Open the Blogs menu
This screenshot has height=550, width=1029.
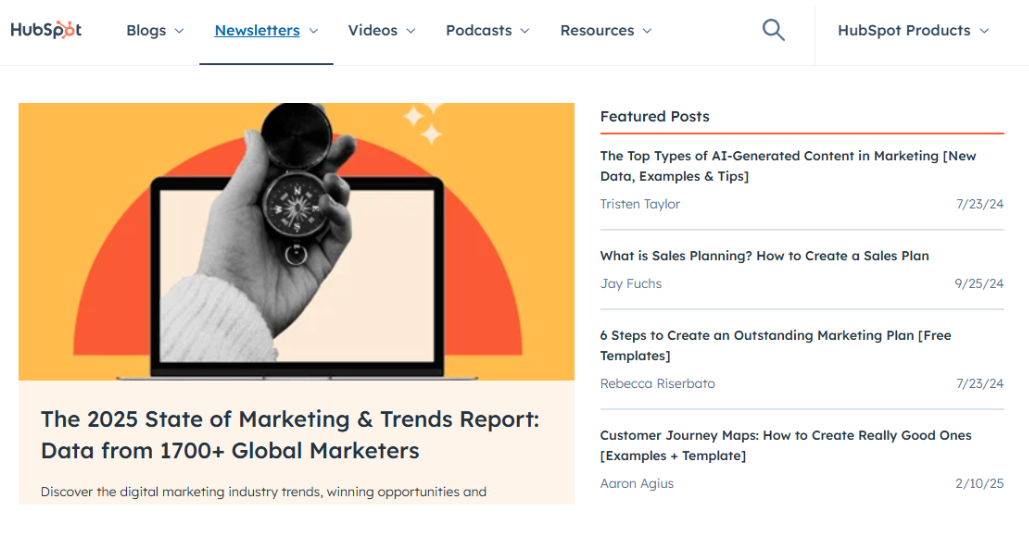point(146,31)
